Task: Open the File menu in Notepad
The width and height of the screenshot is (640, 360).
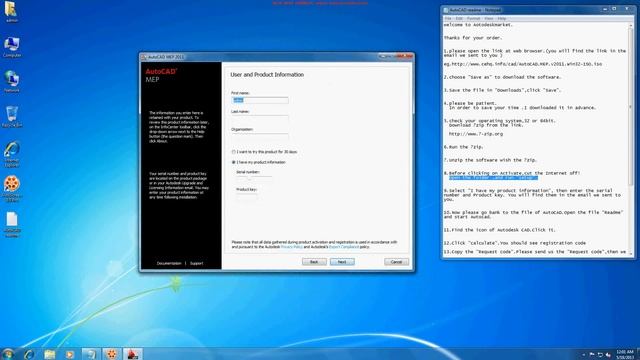Action: point(448,18)
